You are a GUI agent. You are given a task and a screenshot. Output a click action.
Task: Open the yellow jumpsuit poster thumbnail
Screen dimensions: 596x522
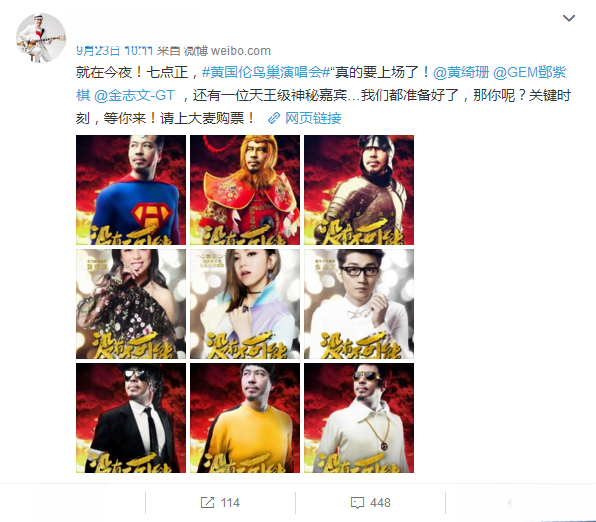point(245,418)
